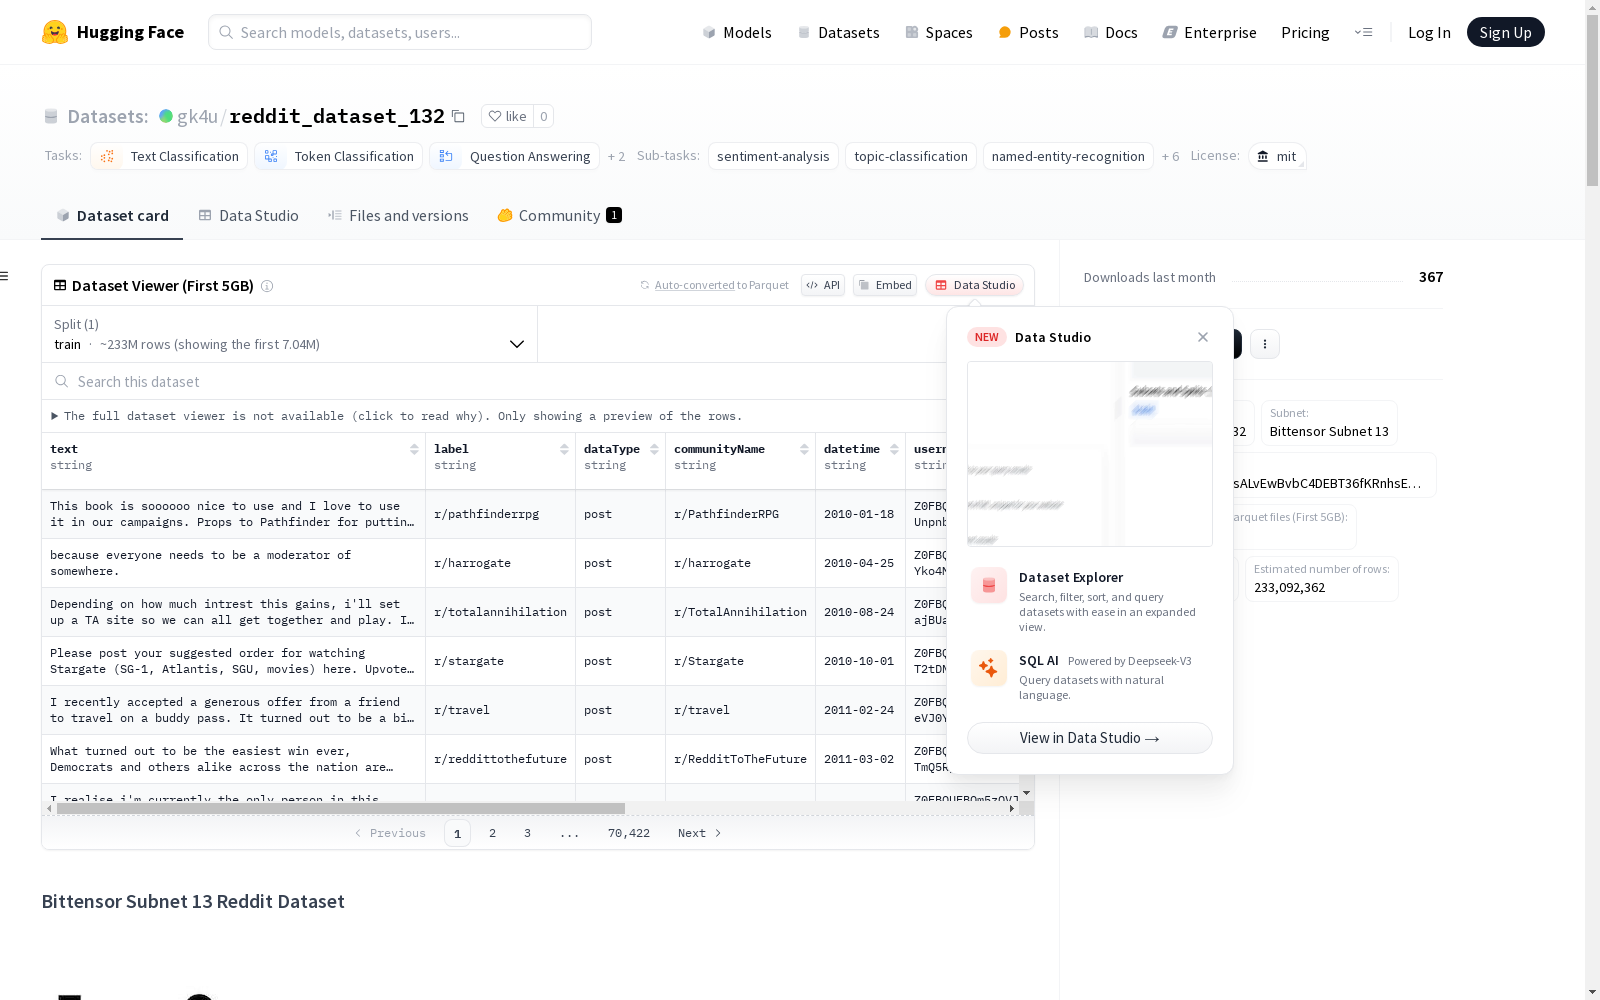Select the r/TotalAnnihilation communityName cell

click(x=740, y=612)
